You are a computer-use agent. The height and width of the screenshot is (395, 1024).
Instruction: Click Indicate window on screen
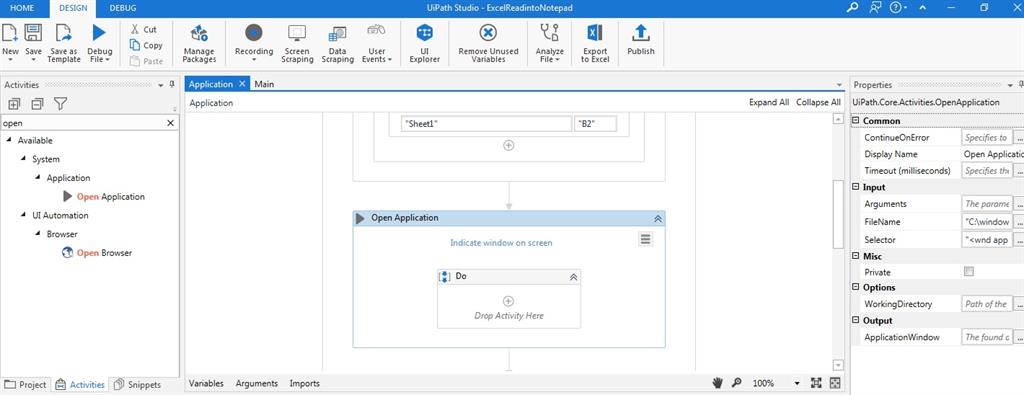pyautogui.click(x=501, y=243)
